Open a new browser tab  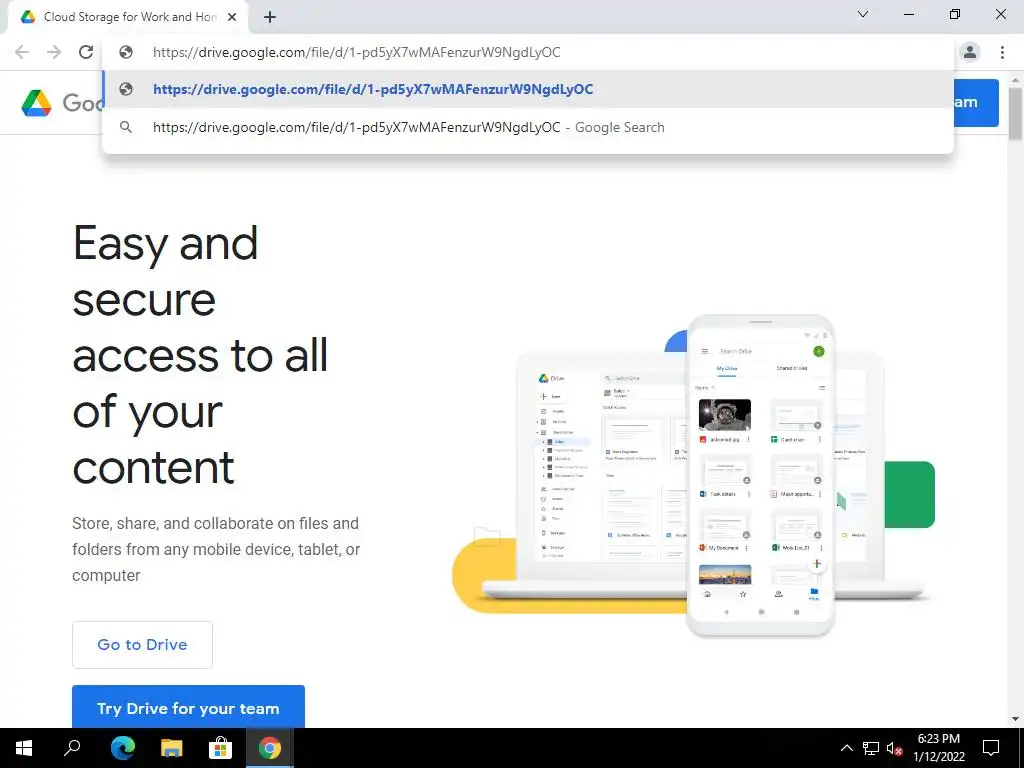270,17
